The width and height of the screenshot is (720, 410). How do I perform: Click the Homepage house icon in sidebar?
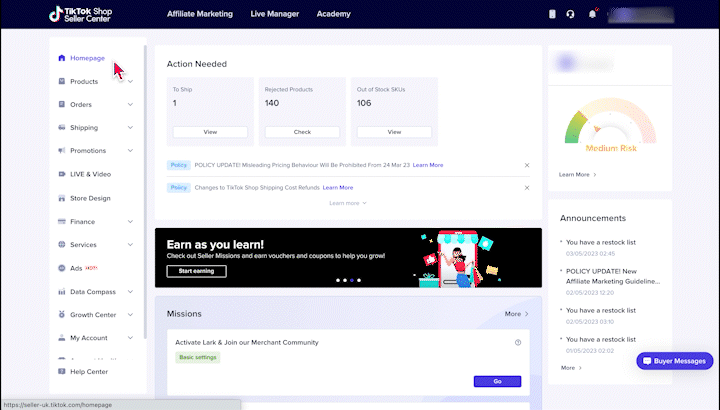62,58
